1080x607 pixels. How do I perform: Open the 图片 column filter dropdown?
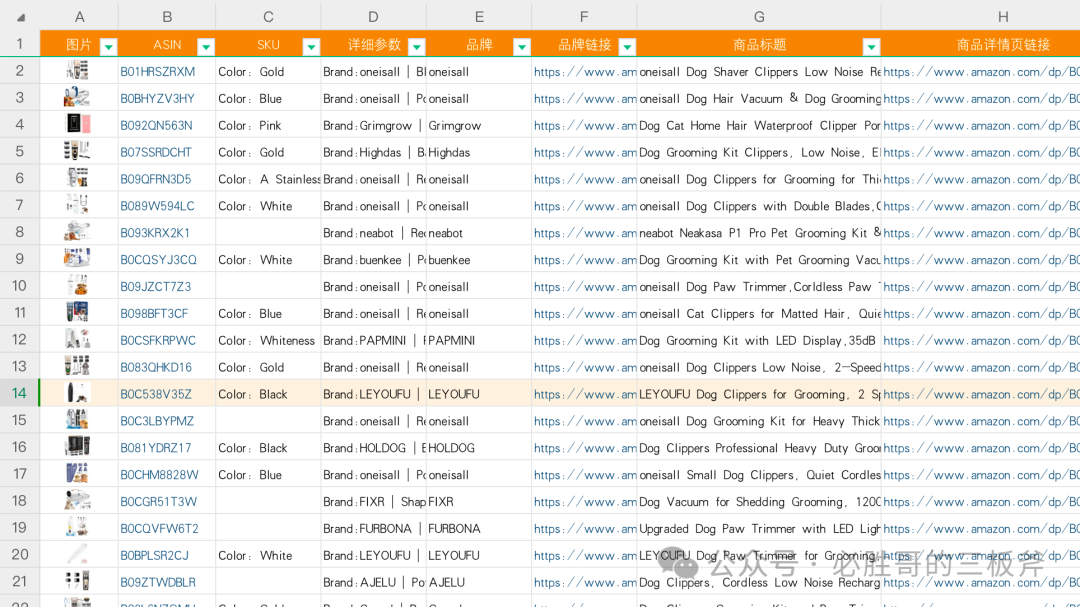(x=109, y=46)
